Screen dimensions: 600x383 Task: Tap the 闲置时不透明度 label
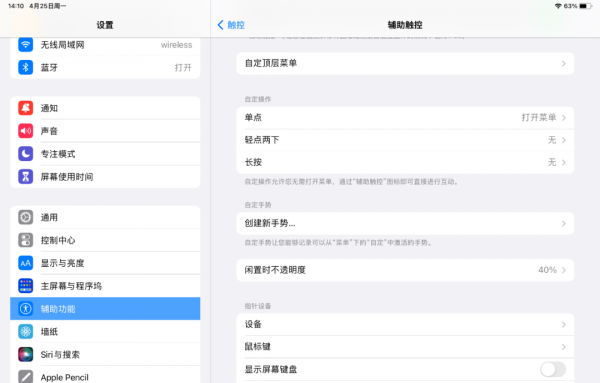[x=275, y=270]
